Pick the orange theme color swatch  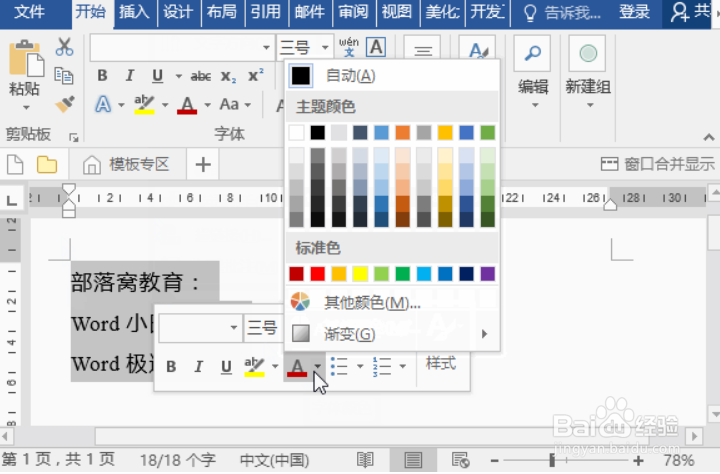(x=402, y=133)
